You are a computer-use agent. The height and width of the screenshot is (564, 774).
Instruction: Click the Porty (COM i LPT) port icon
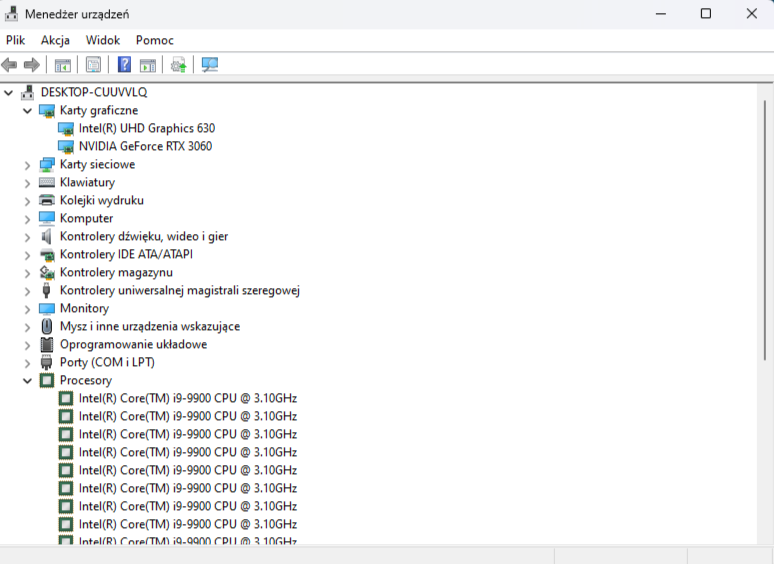click(x=46, y=363)
